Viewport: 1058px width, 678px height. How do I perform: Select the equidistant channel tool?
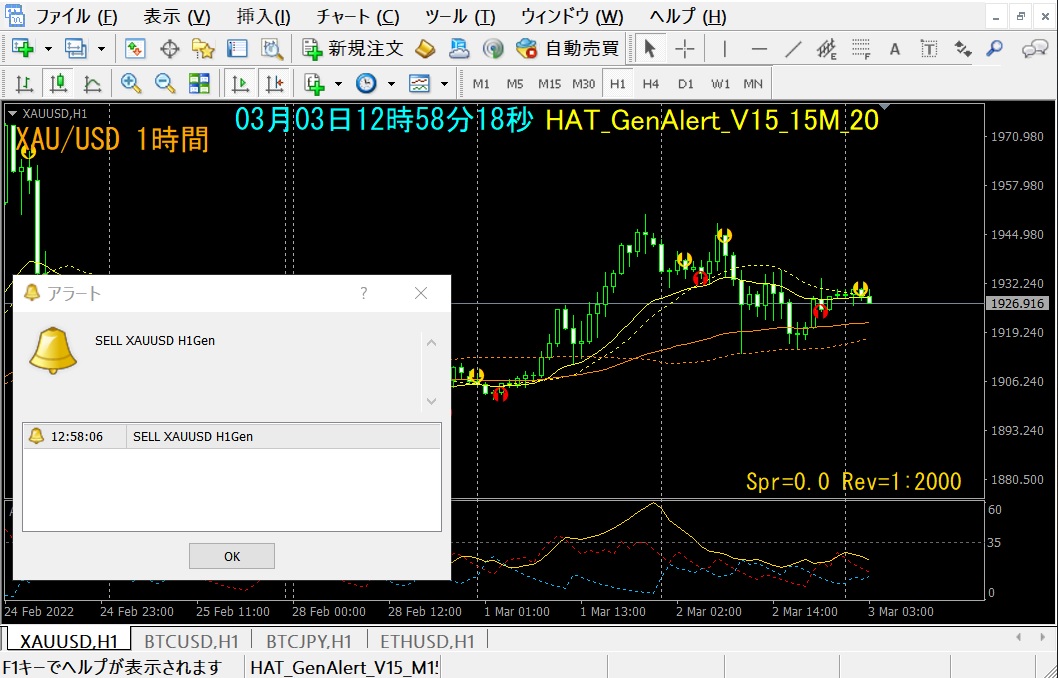(x=827, y=49)
